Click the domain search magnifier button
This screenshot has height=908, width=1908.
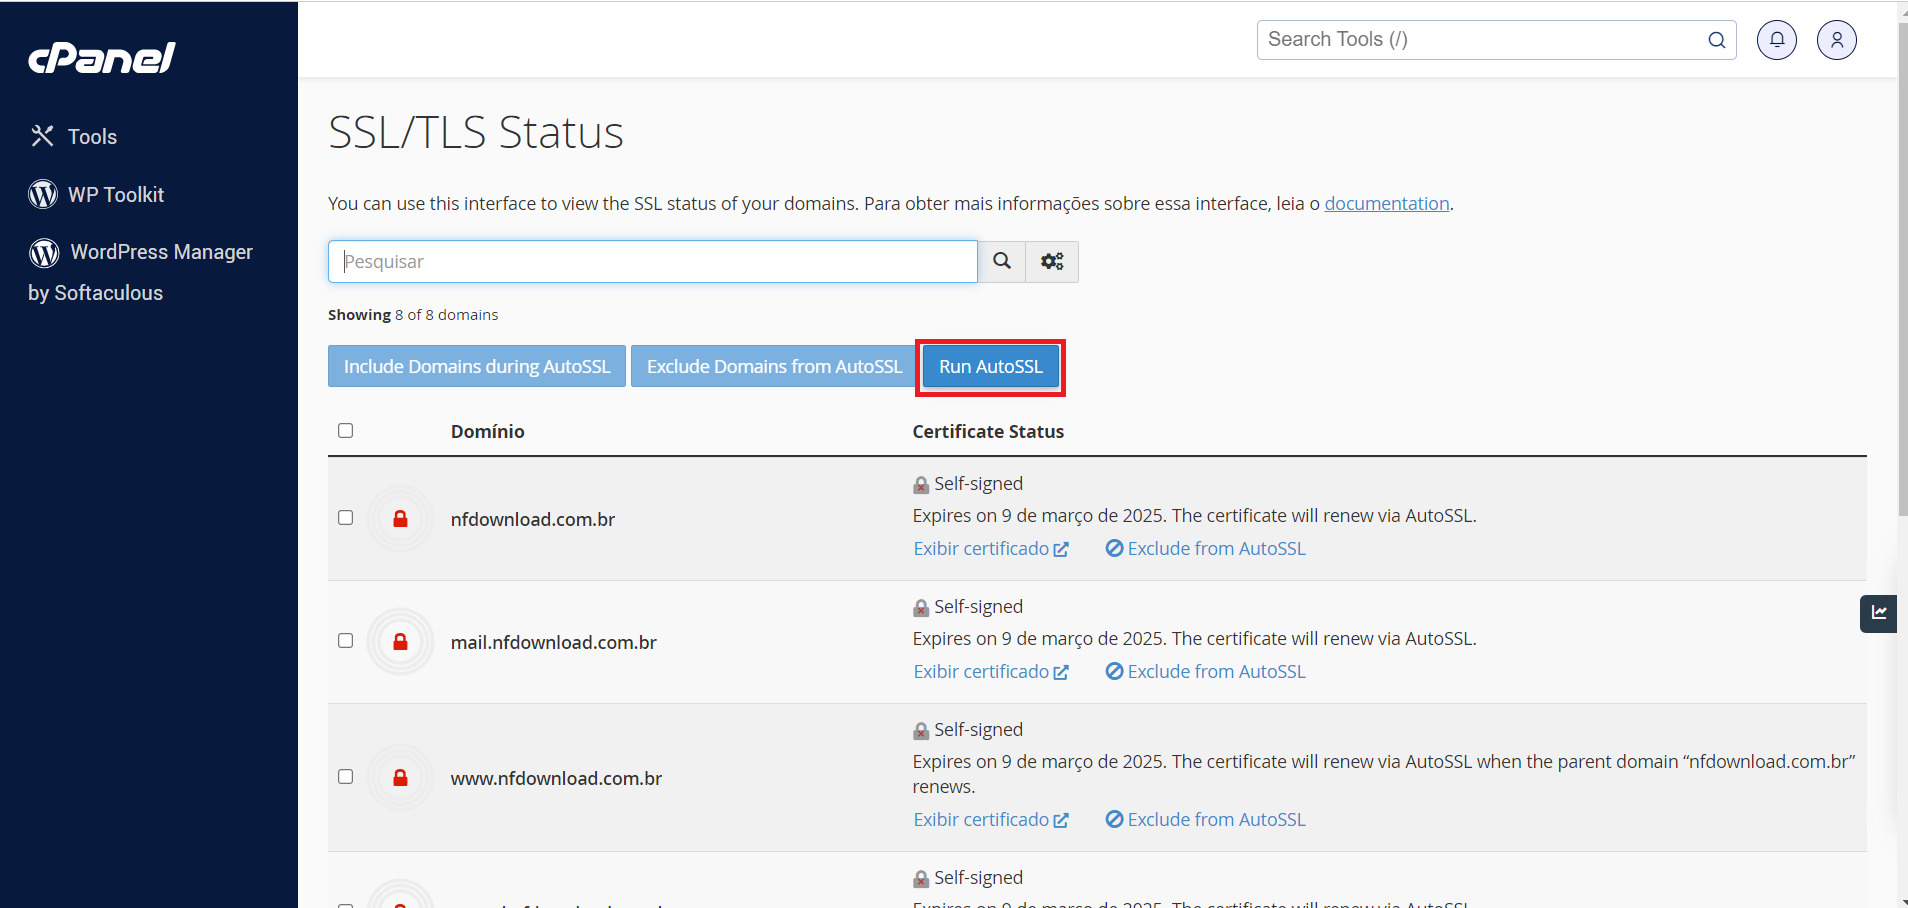click(x=1002, y=261)
